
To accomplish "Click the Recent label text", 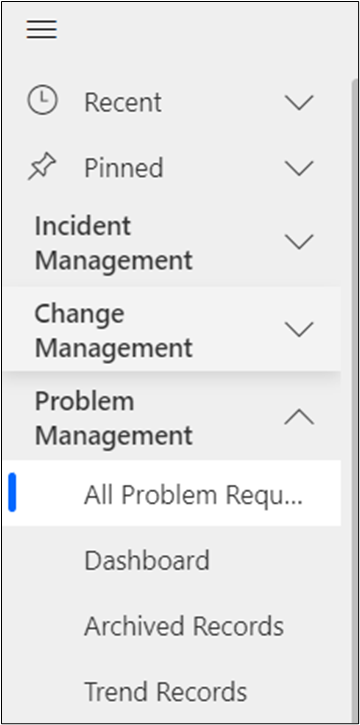I will click(123, 102).
